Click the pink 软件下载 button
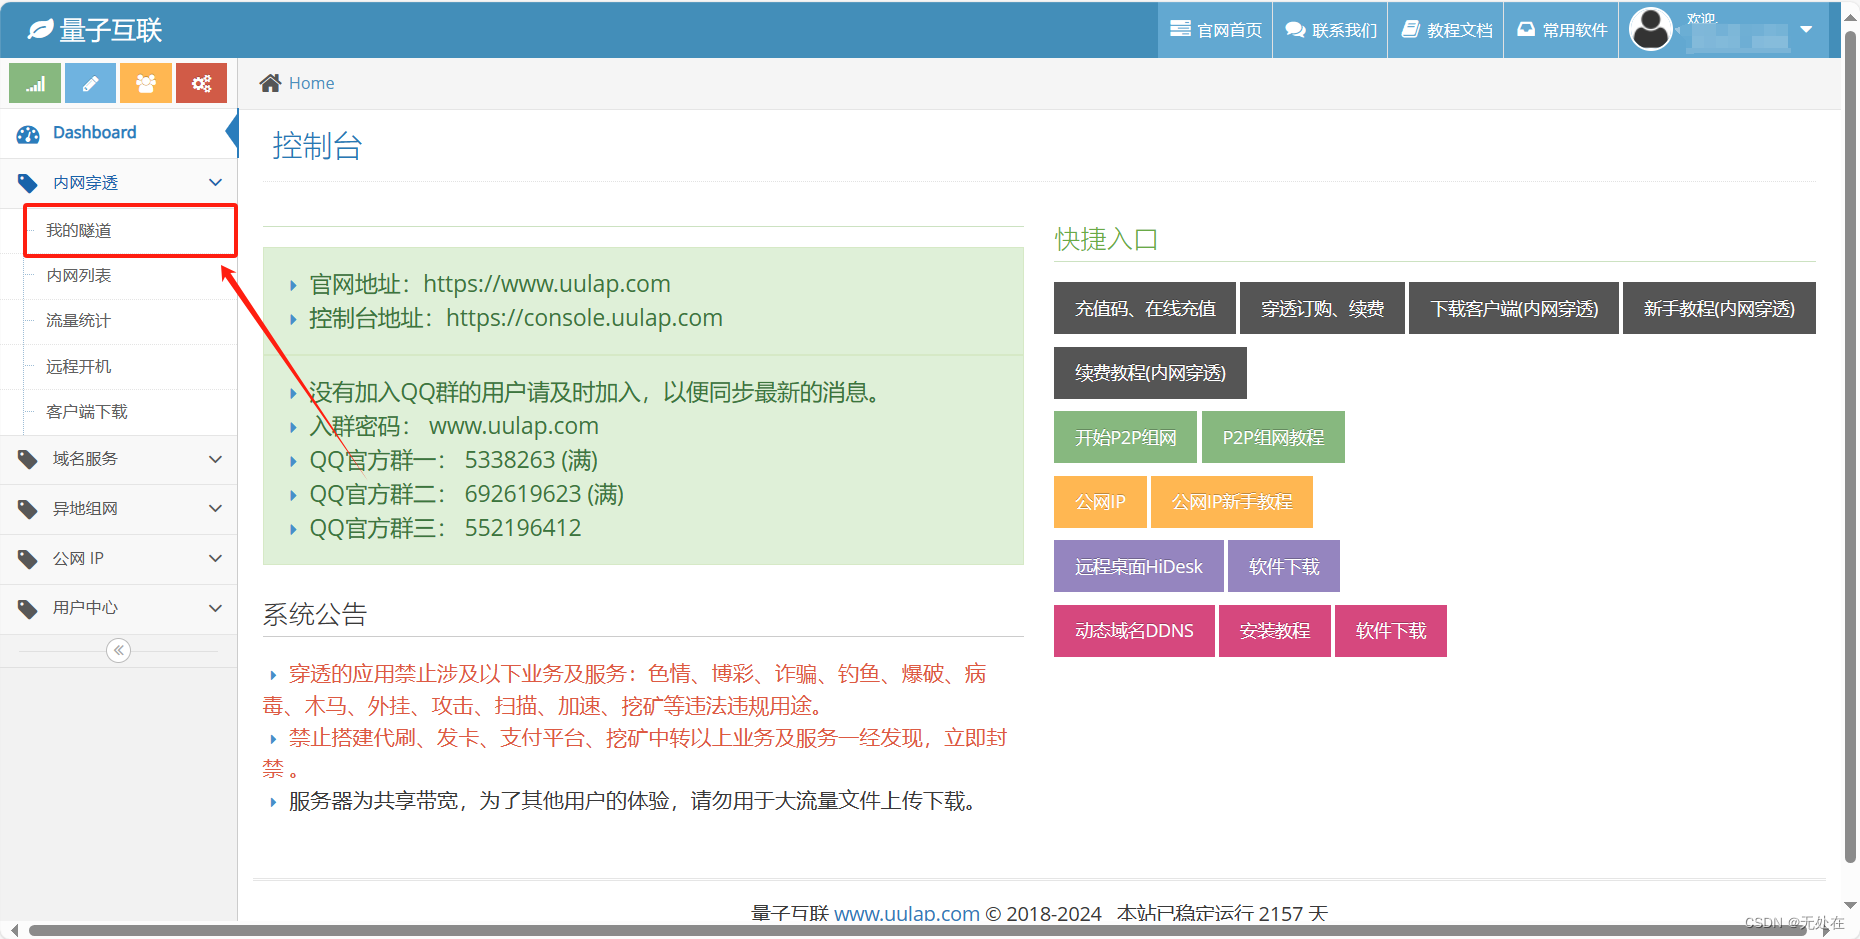1860x939 pixels. 1391,631
